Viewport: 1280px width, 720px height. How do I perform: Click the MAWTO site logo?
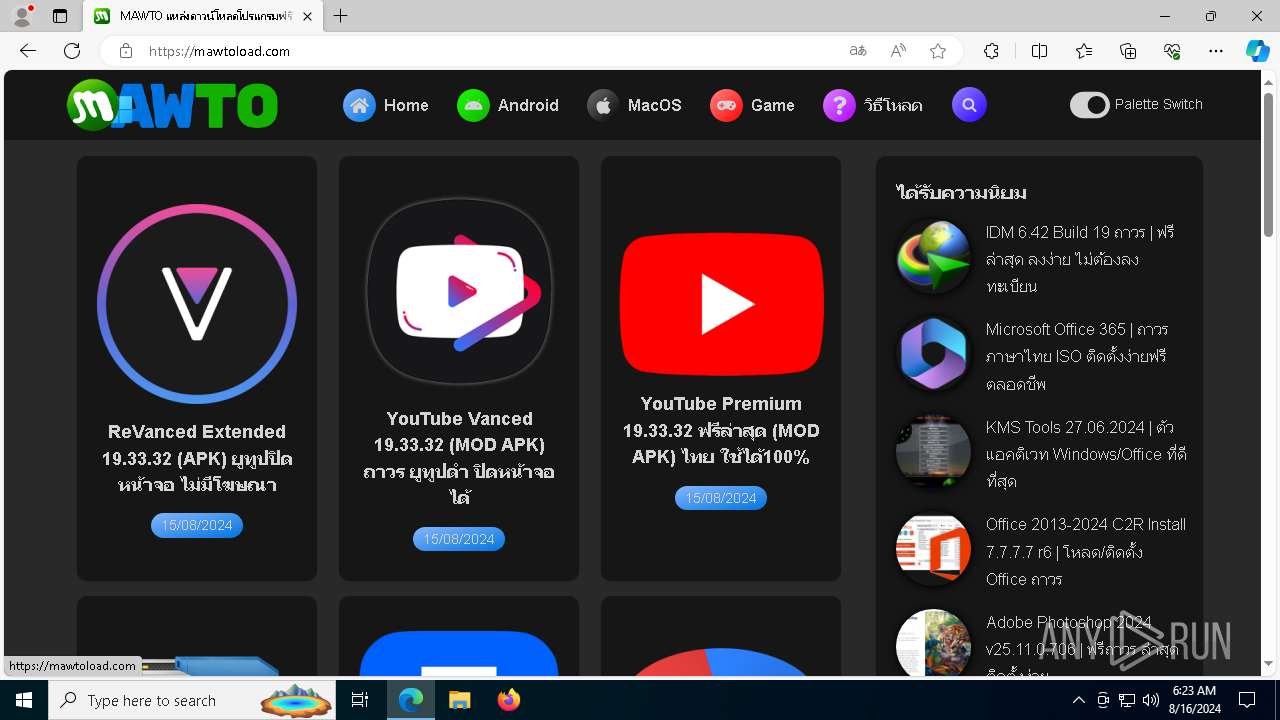172,105
